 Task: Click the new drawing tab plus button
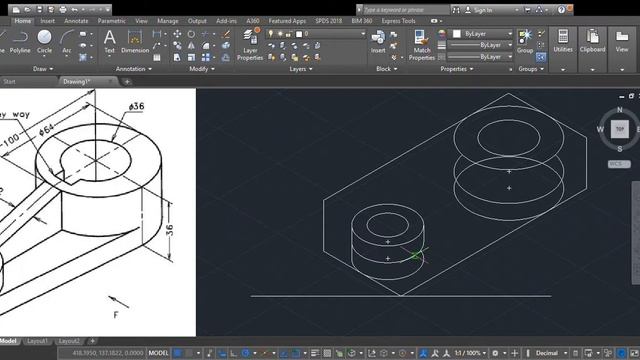point(127,82)
